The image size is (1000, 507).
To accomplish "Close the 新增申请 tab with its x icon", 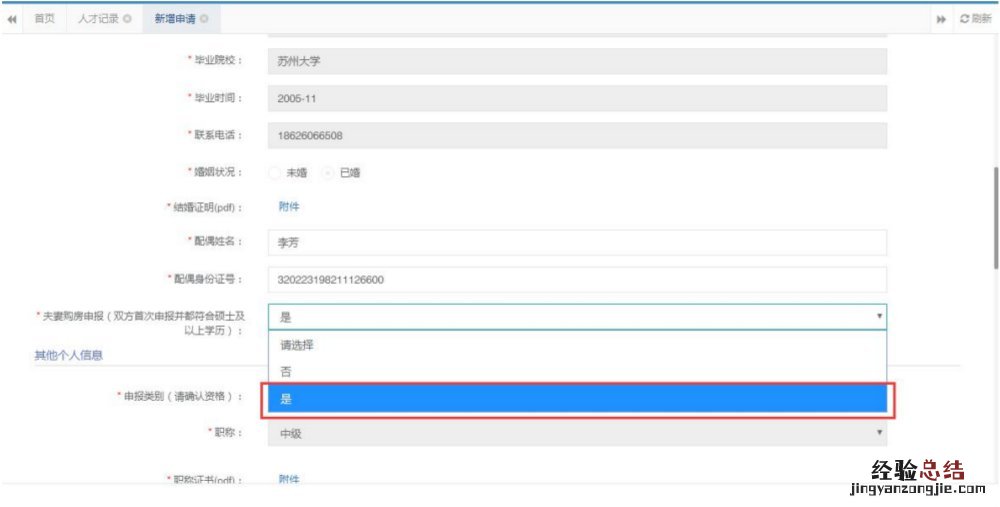I will tap(204, 19).
